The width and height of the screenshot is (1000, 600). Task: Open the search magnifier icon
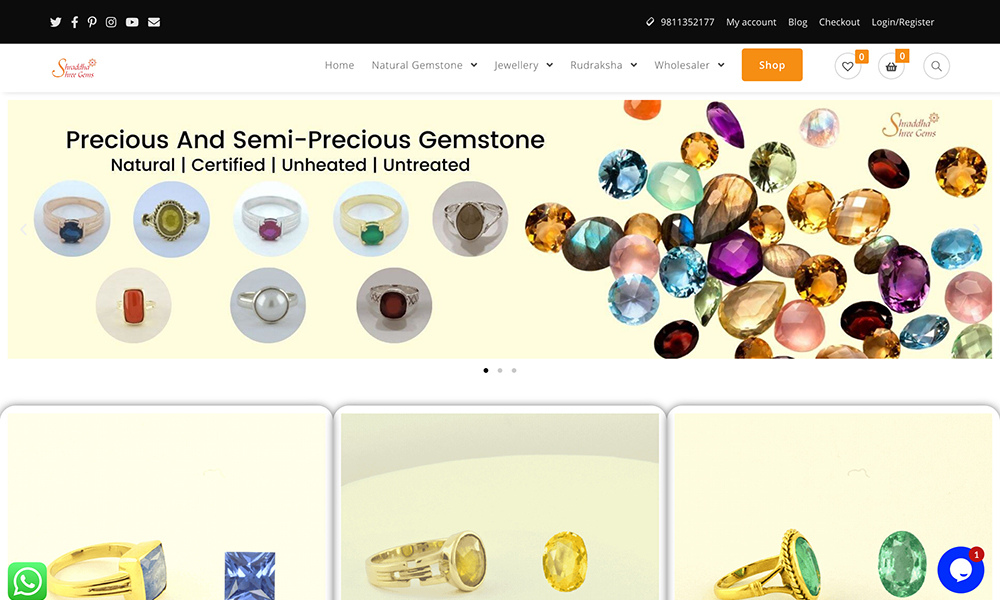pyautogui.click(x=936, y=66)
